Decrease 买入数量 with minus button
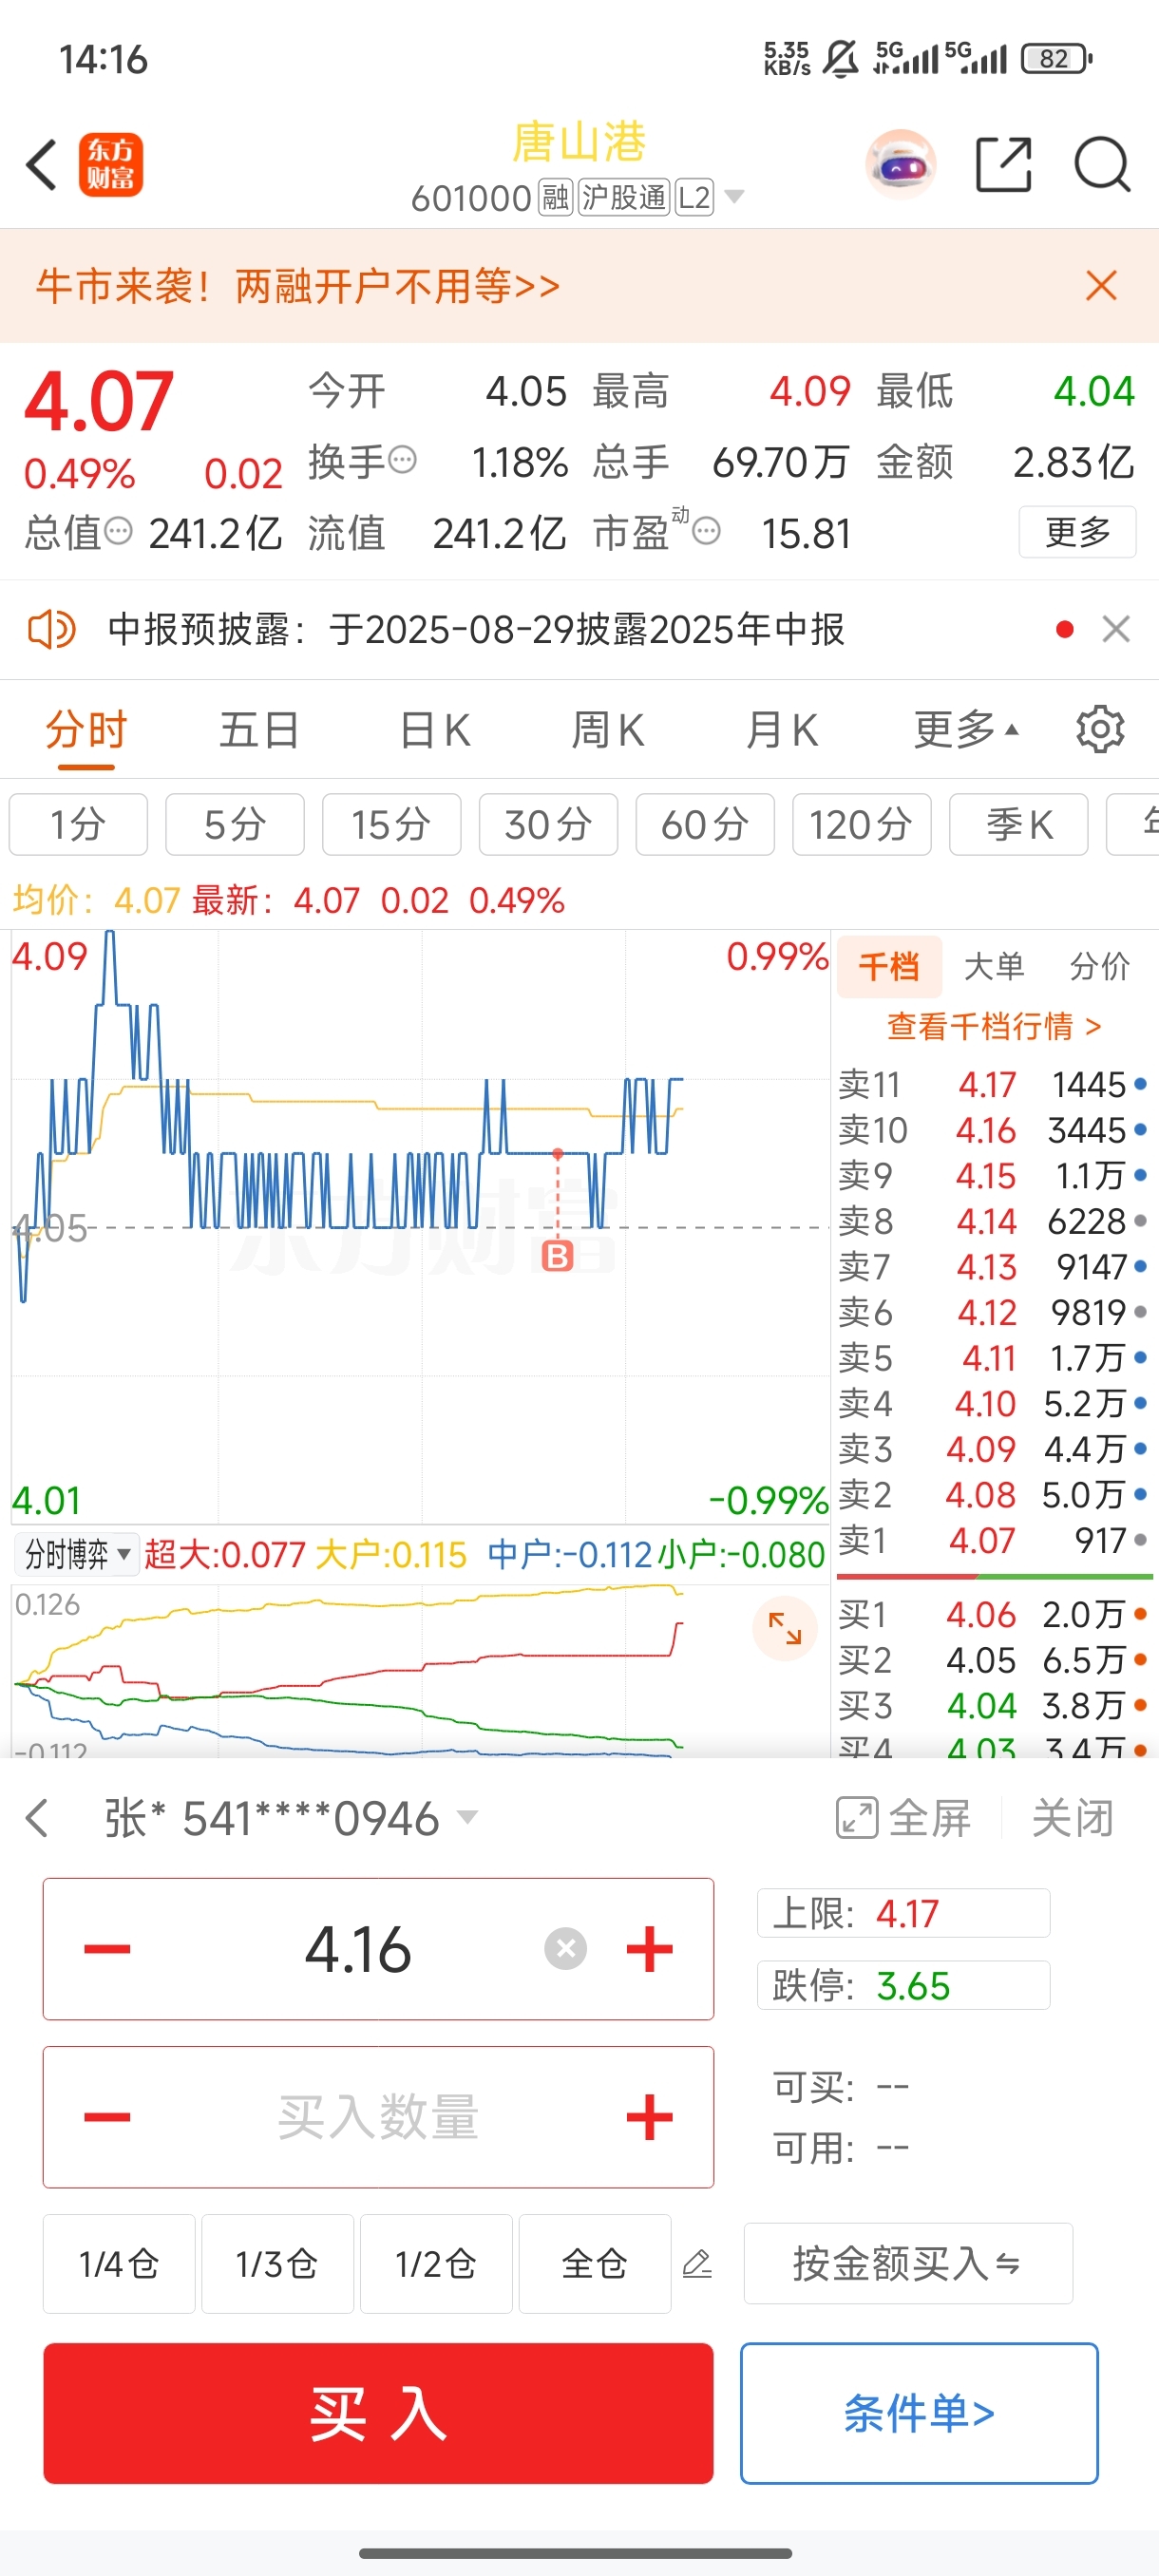This screenshot has width=1159, height=2576. [x=107, y=2116]
